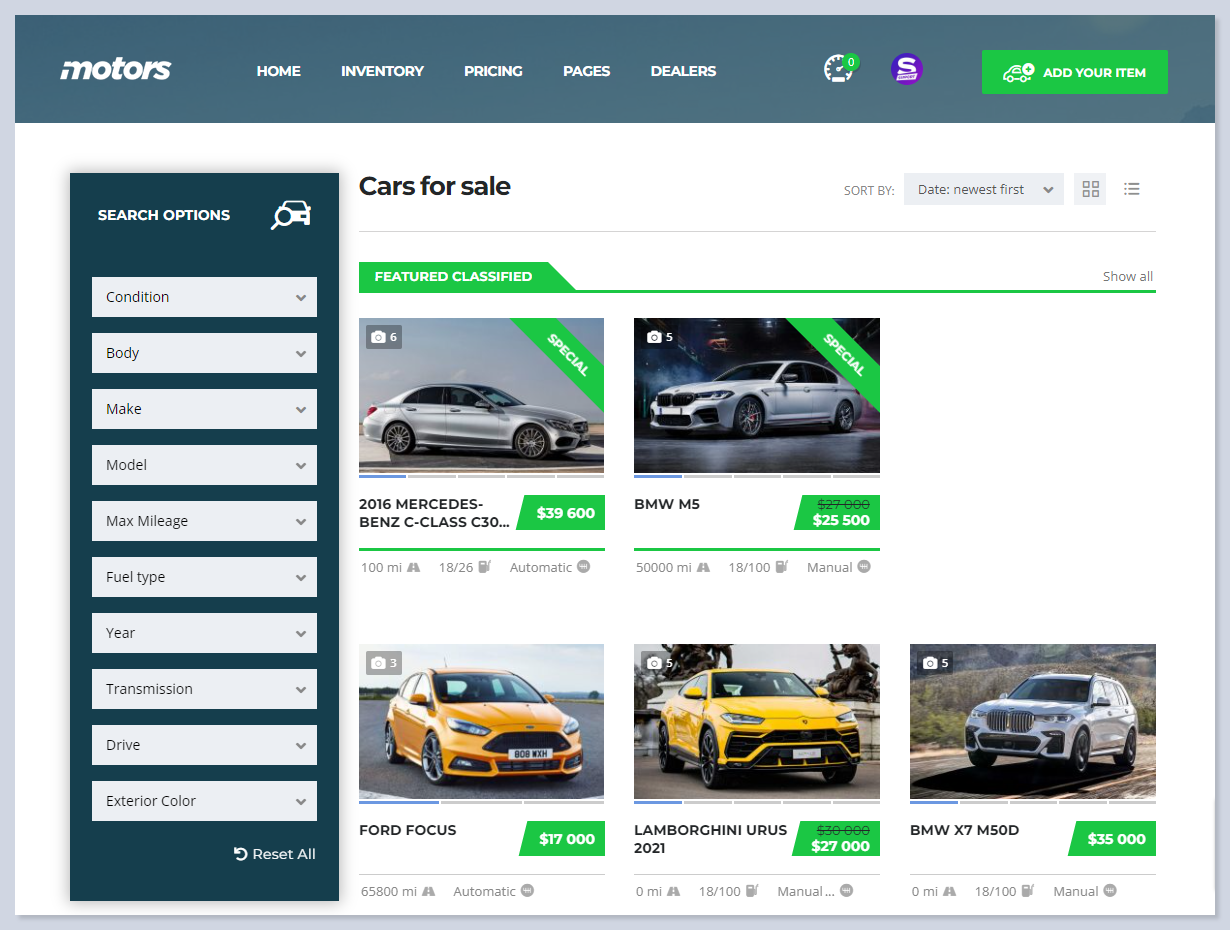Expand the Fuel type dropdown
The width and height of the screenshot is (1230, 930).
point(204,577)
